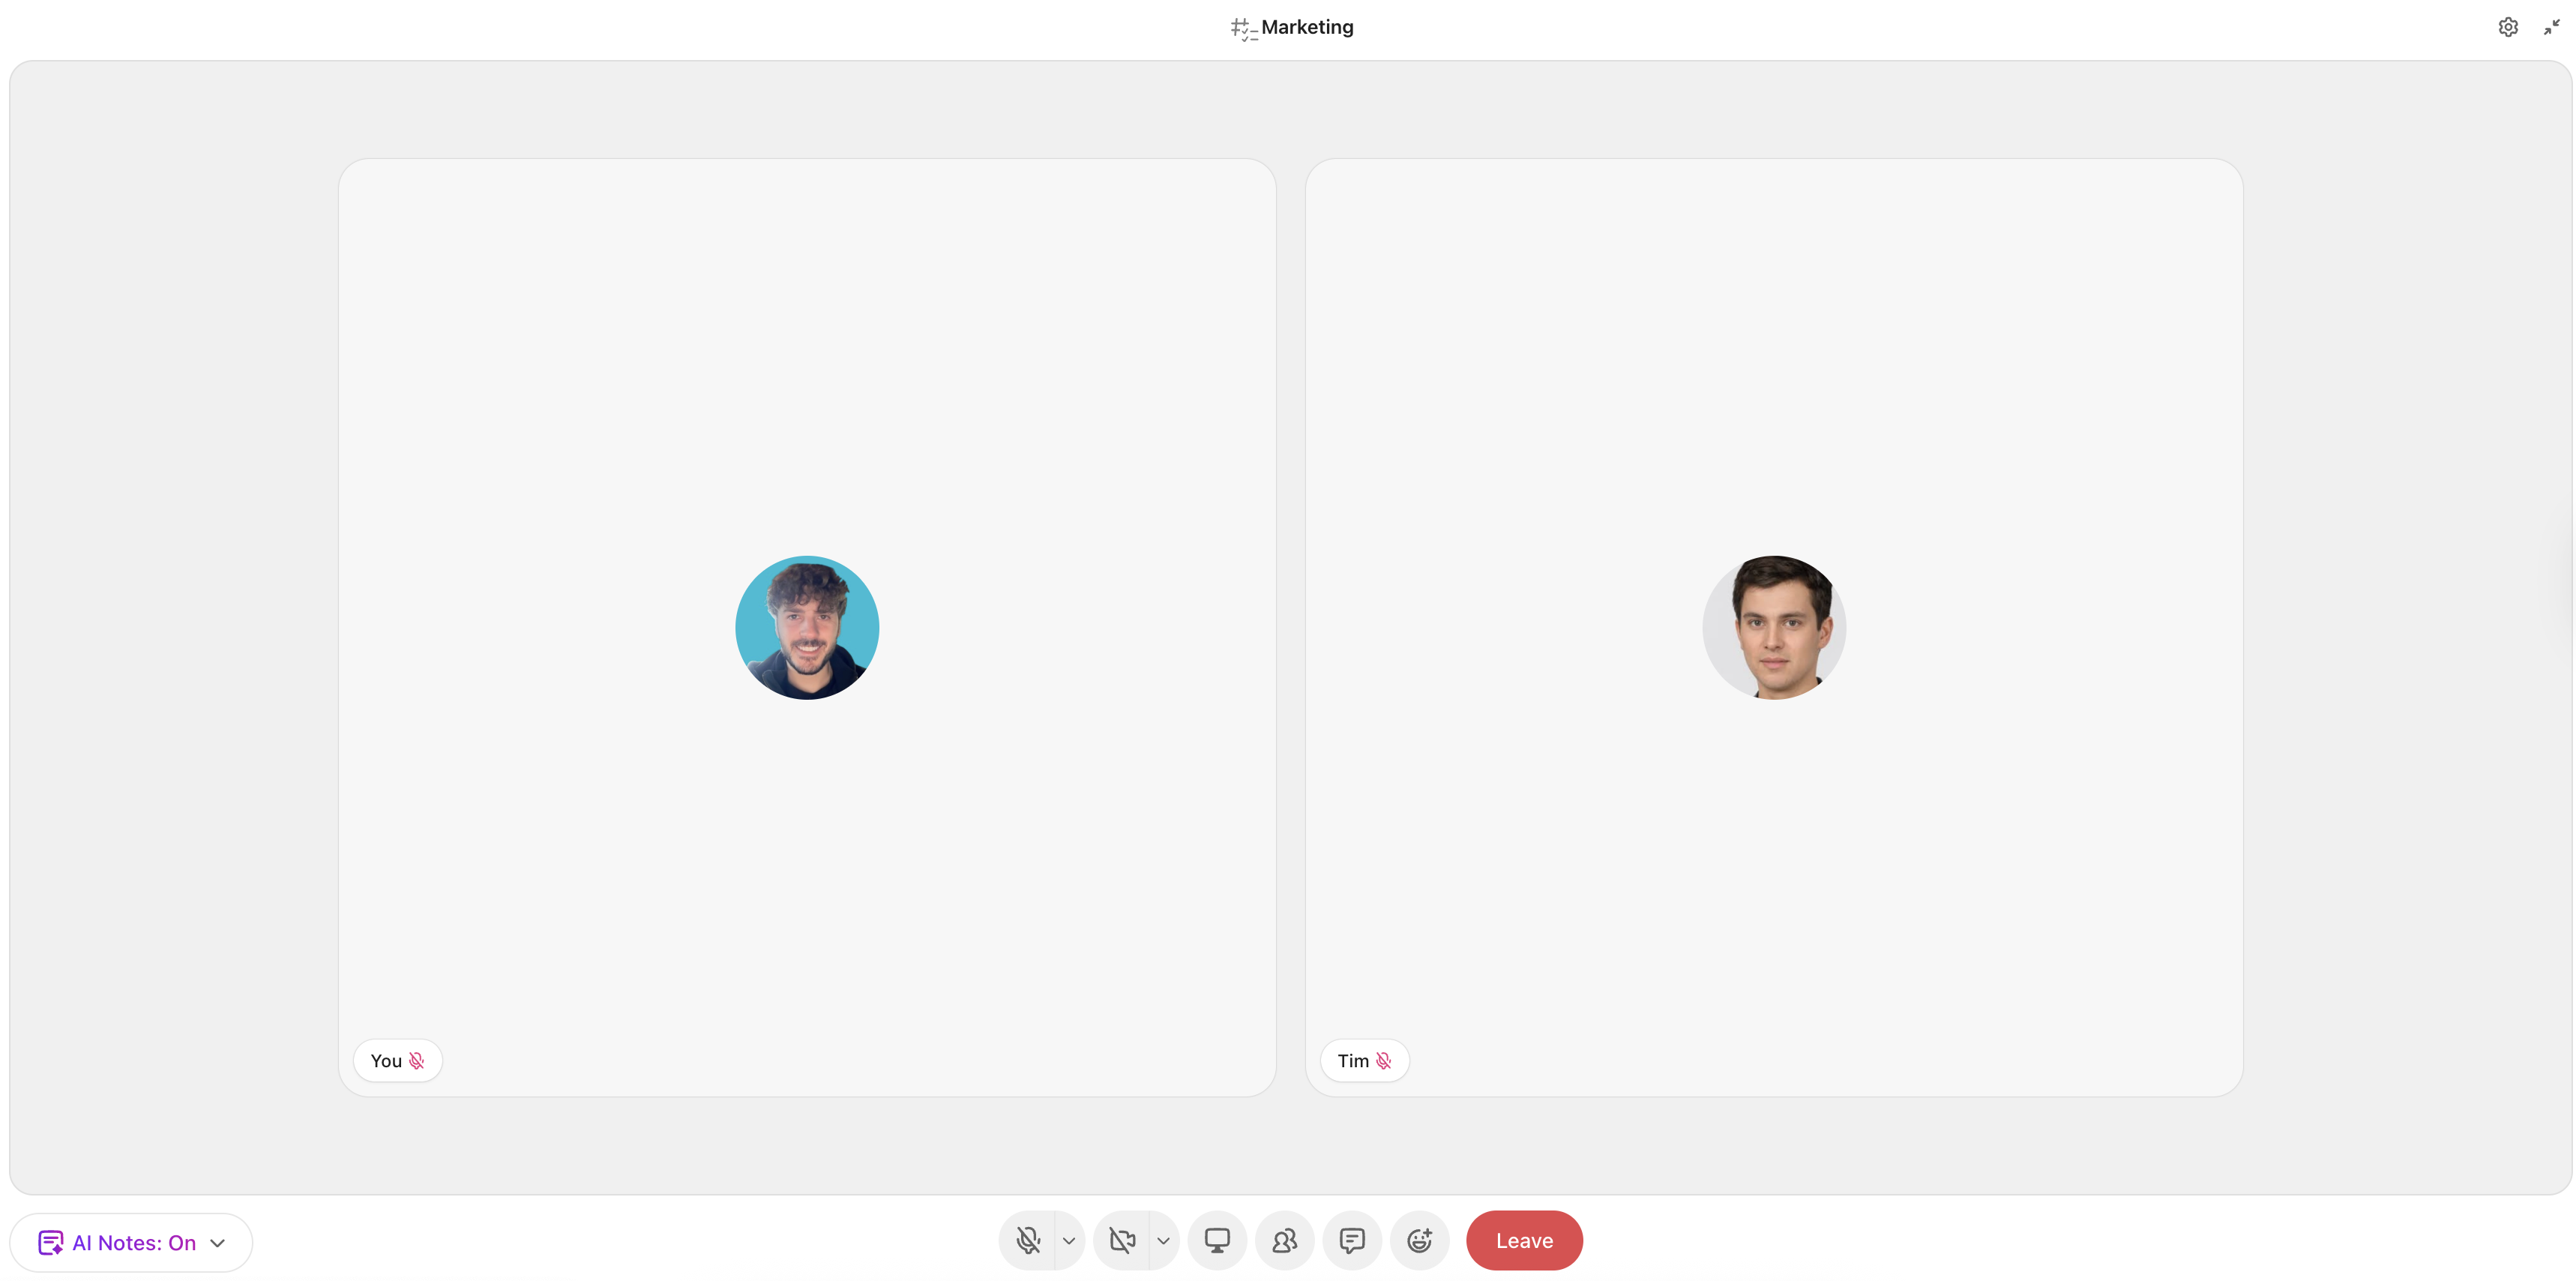This screenshot has height=1281, width=2576.
Task: Add an emoji reaction
Action: pyautogui.click(x=1419, y=1240)
